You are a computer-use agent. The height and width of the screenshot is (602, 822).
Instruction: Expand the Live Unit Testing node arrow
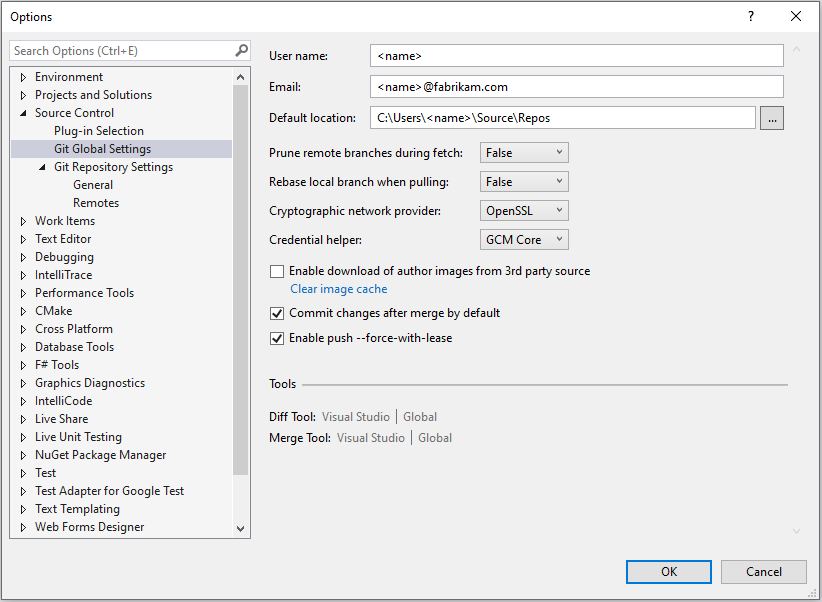tap(23, 437)
